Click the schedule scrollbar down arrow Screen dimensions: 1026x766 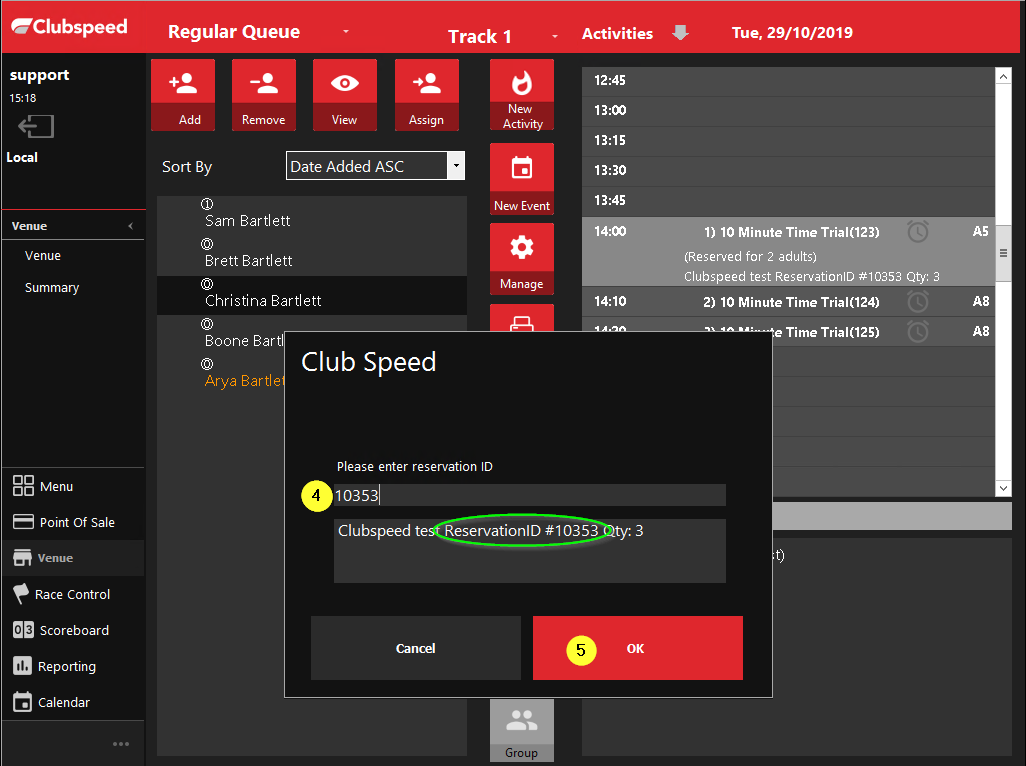click(1003, 487)
